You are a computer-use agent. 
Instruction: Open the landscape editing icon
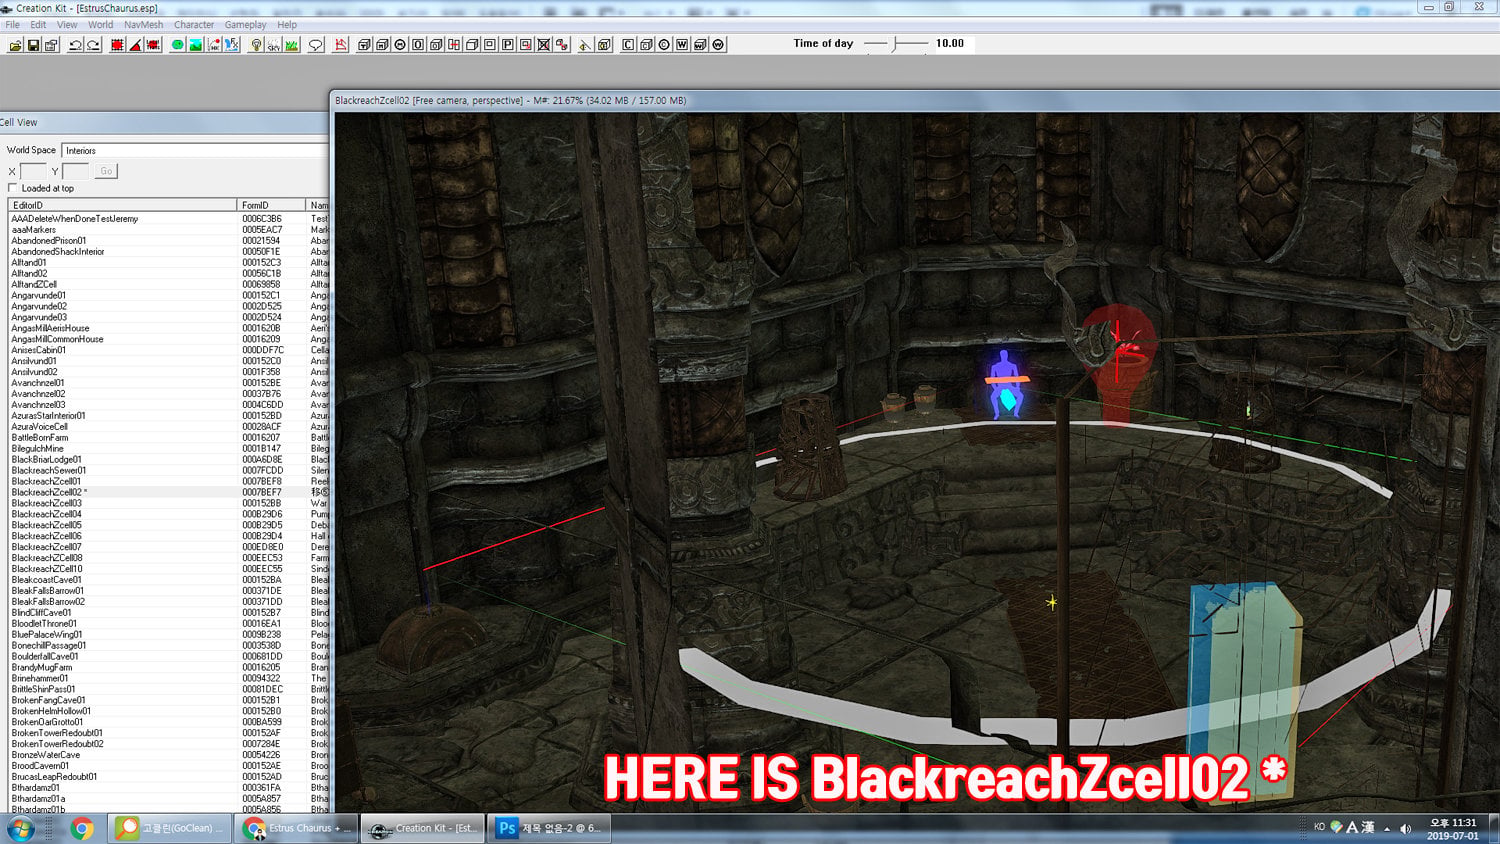(196, 45)
